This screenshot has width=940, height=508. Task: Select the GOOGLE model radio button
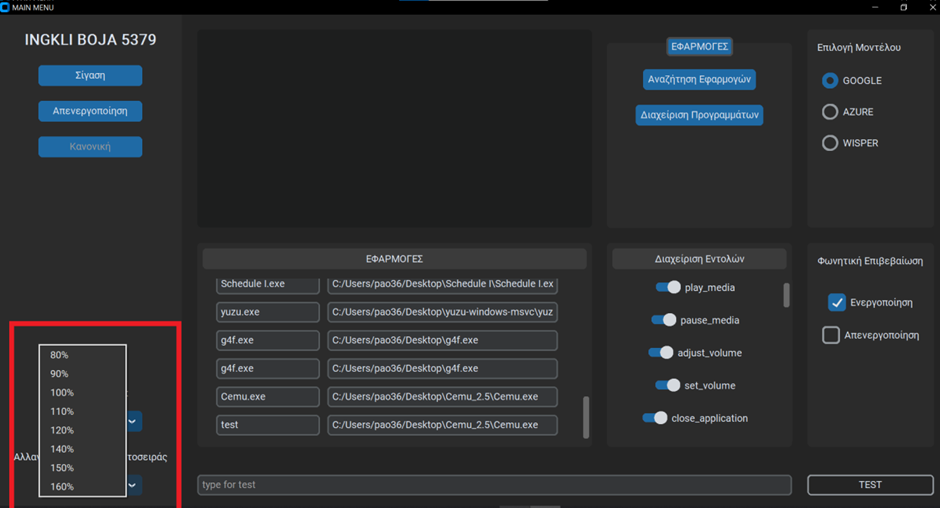tap(830, 80)
